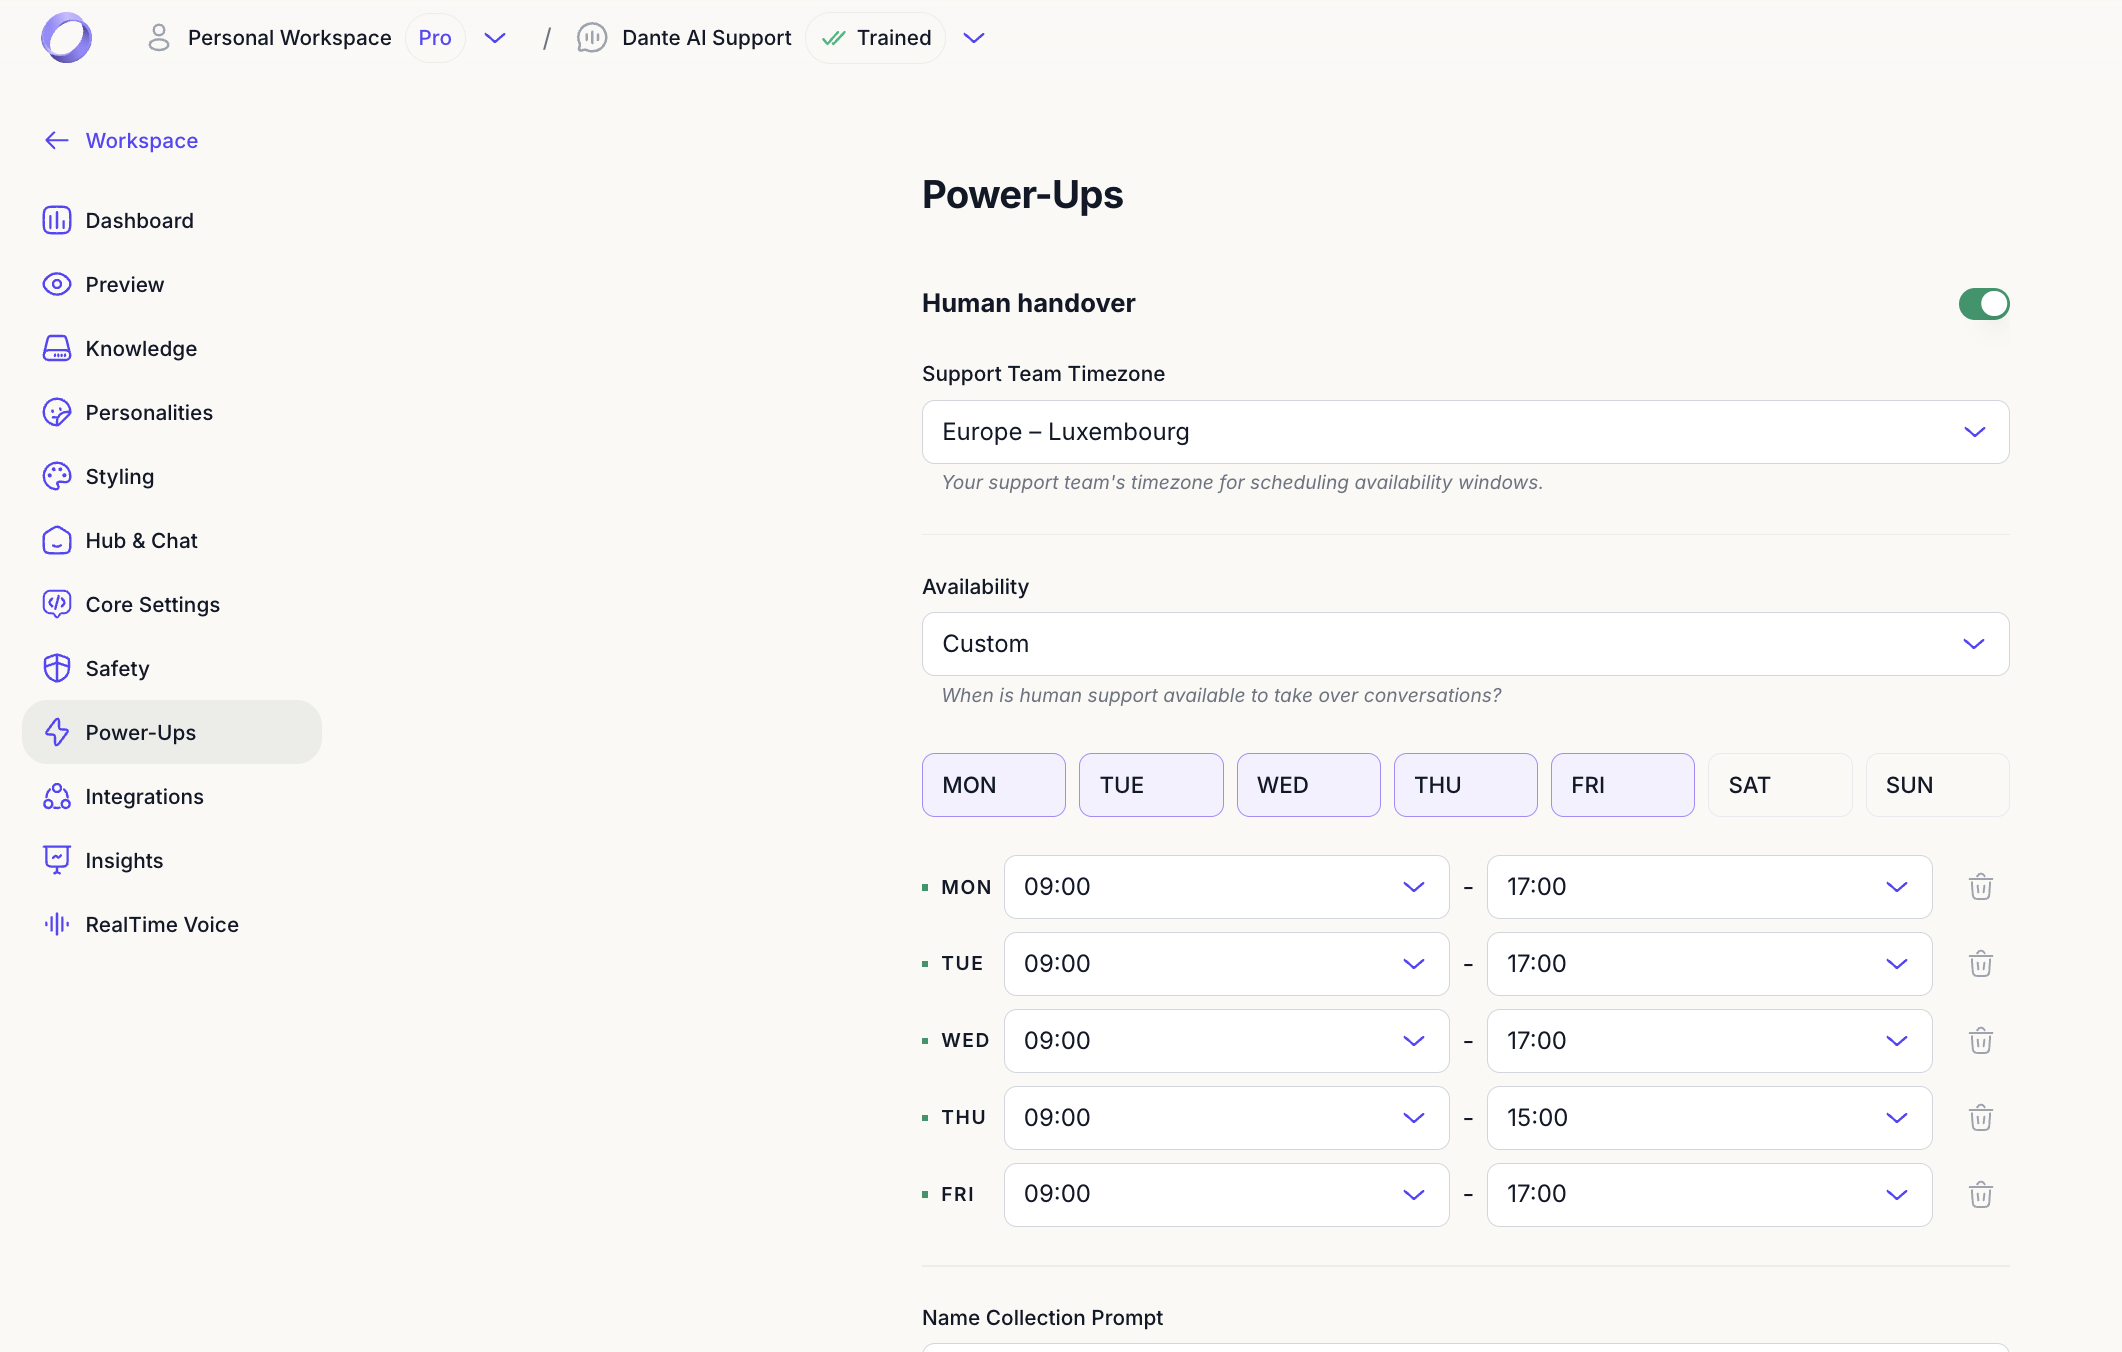
Task: Click the Personal Workspace breadcrumb
Action: [289, 38]
